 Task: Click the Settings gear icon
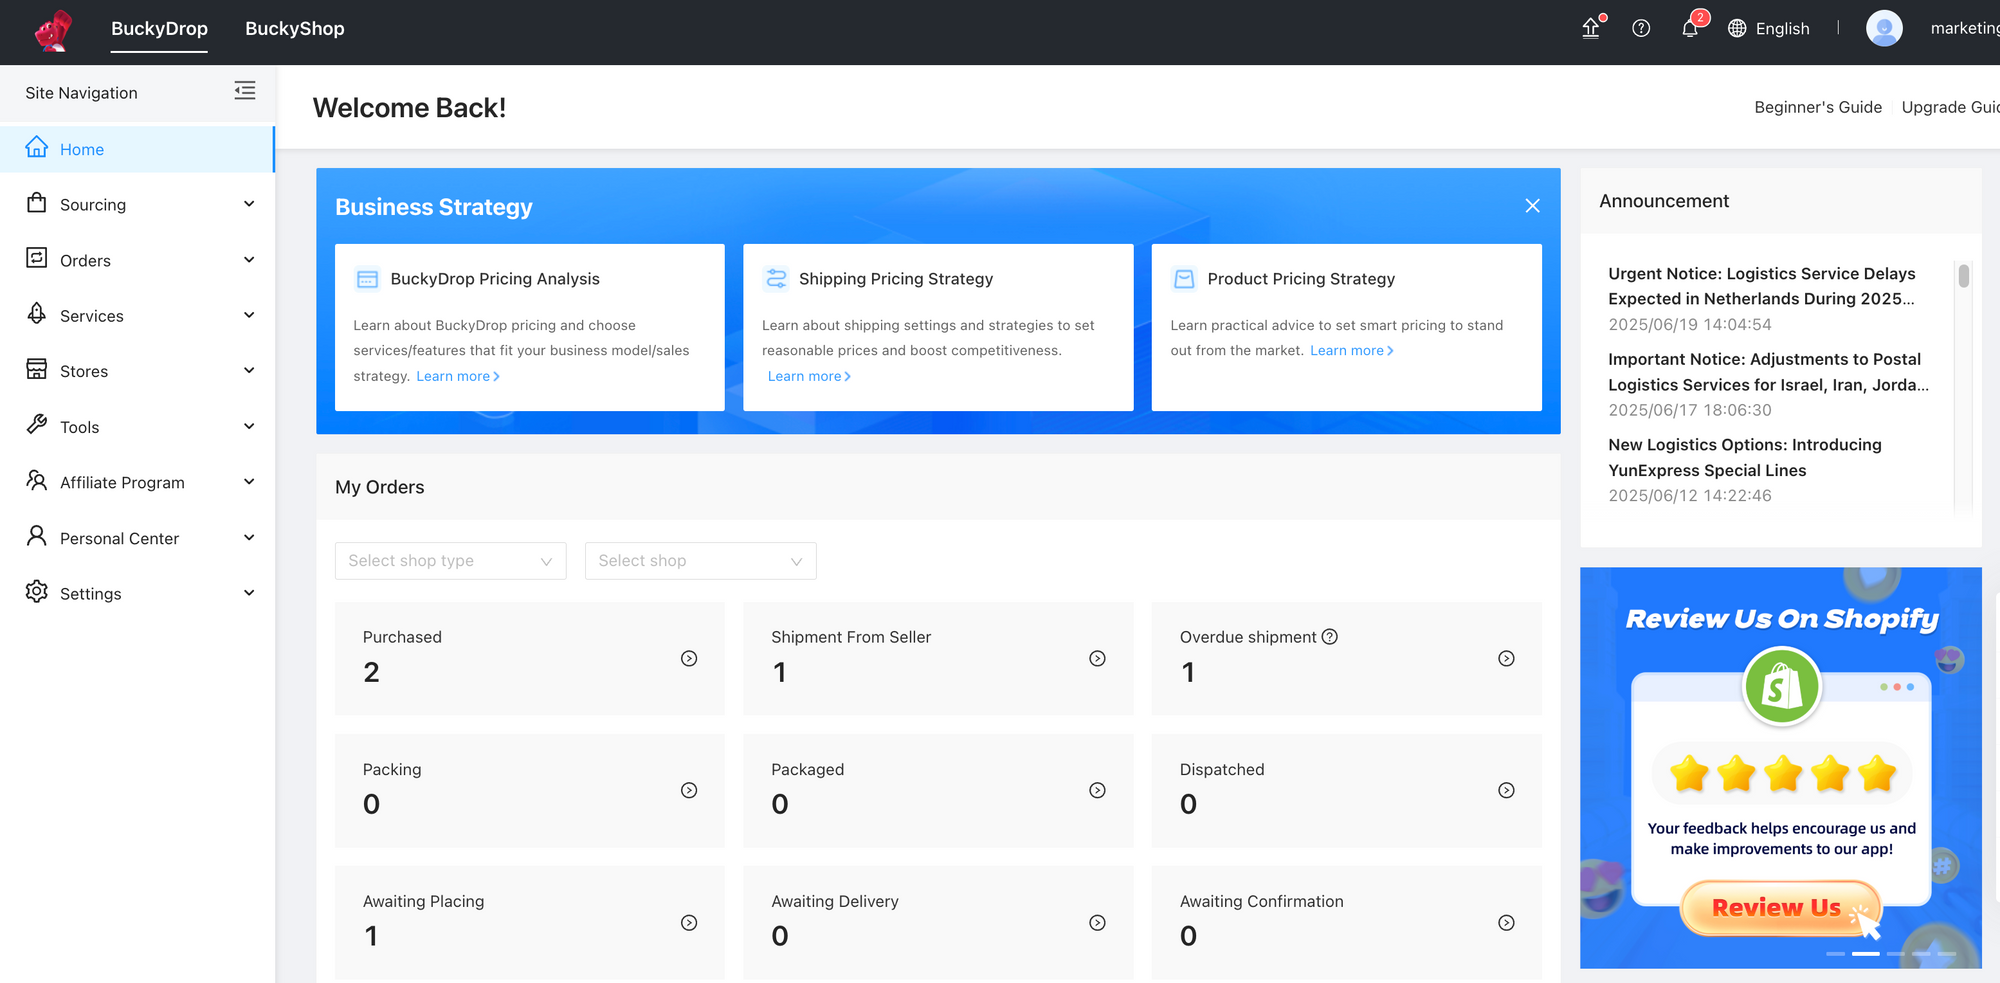click(x=37, y=591)
